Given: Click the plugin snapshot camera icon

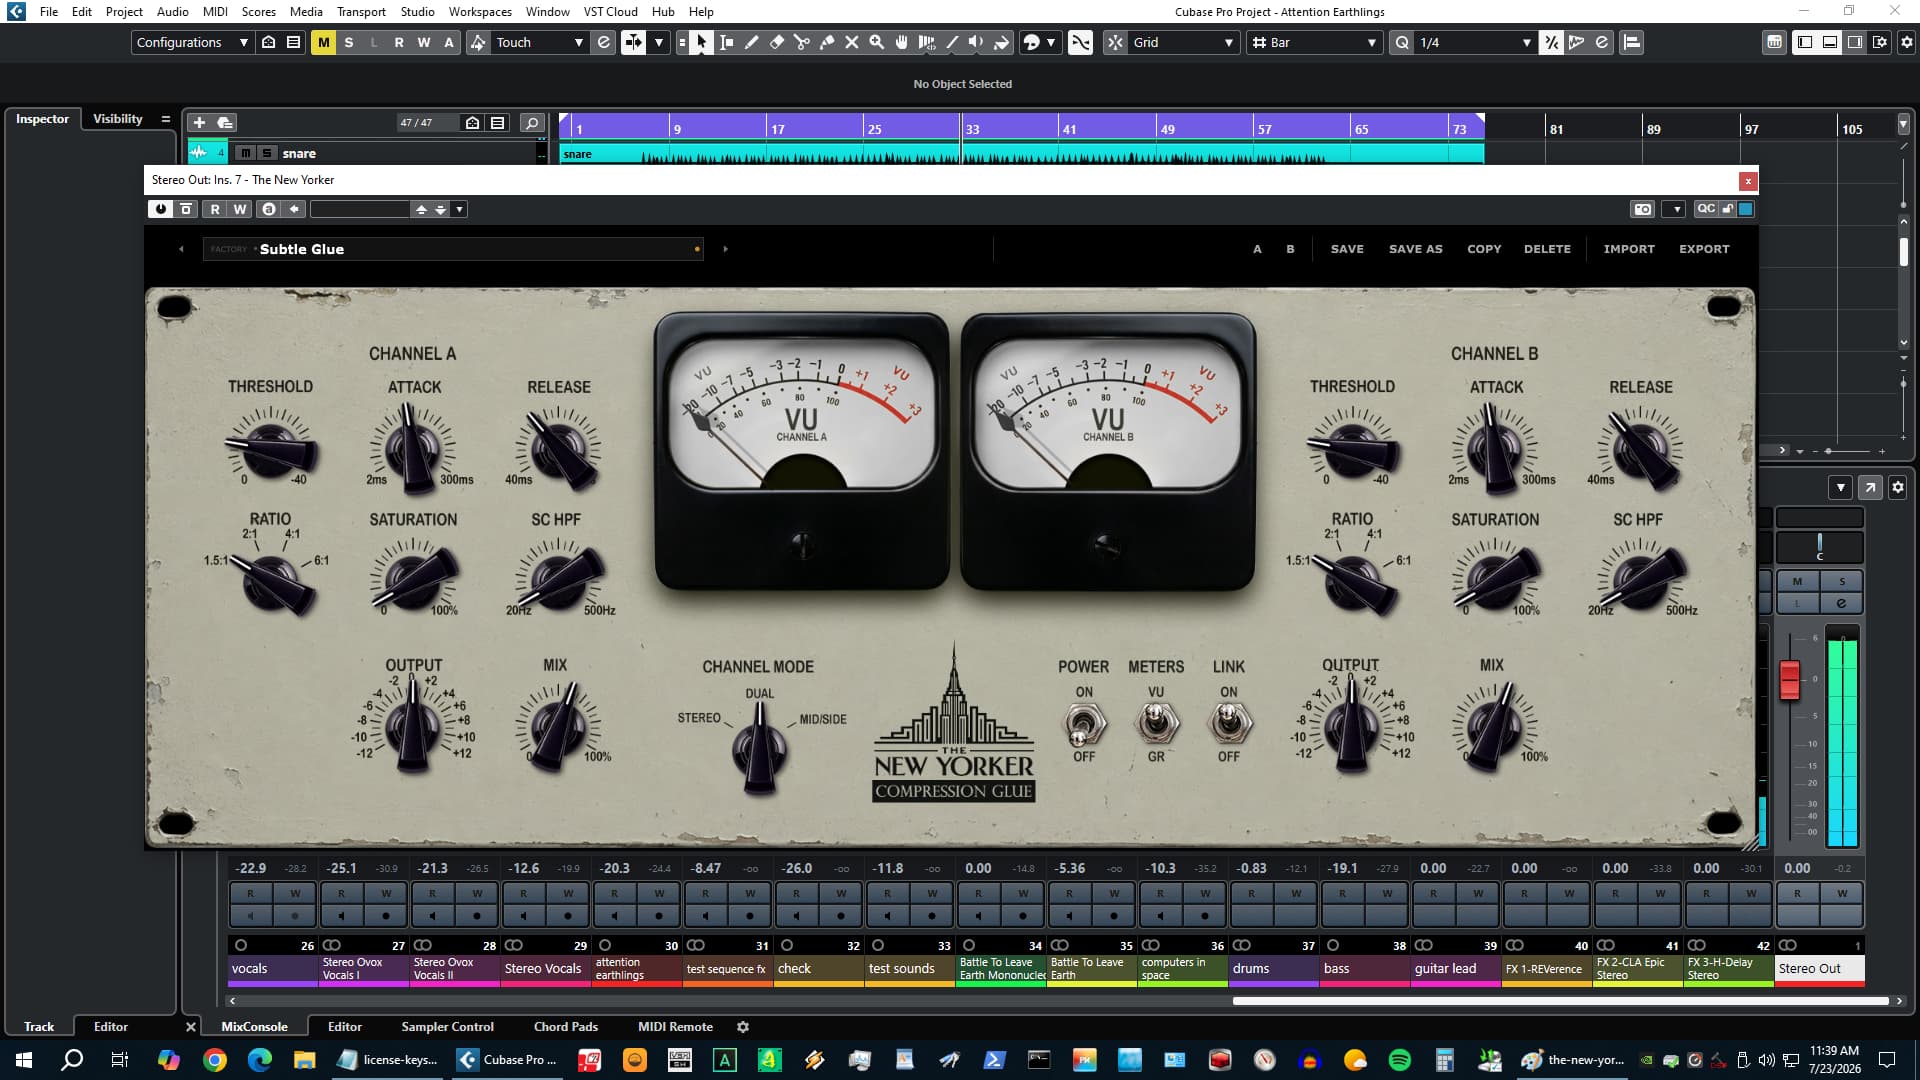Looking at the screenshot, I should 1642,209.
